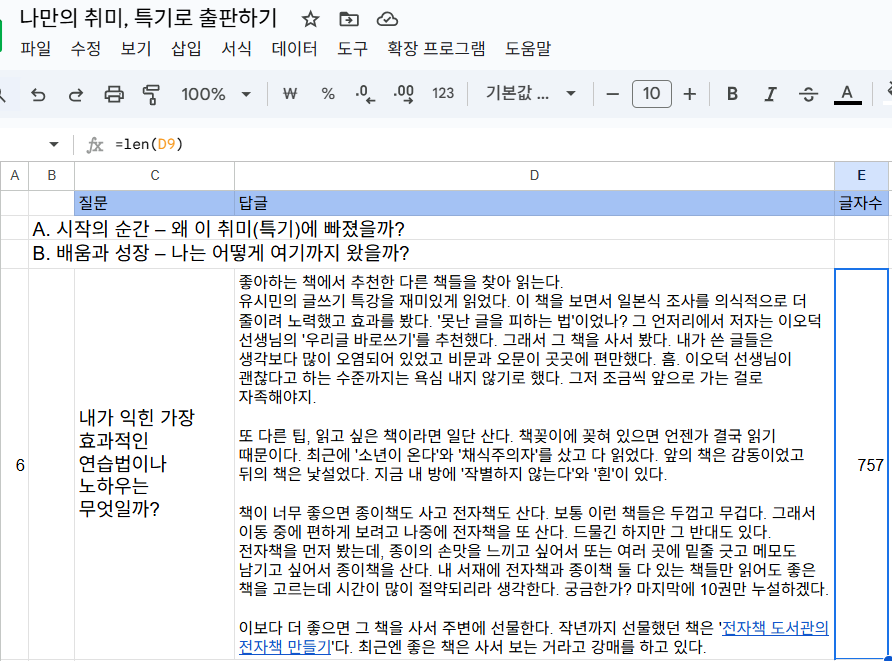Open the paint format tool
Viewport: 892px width, 661px height.
click(x=149, y=93)
